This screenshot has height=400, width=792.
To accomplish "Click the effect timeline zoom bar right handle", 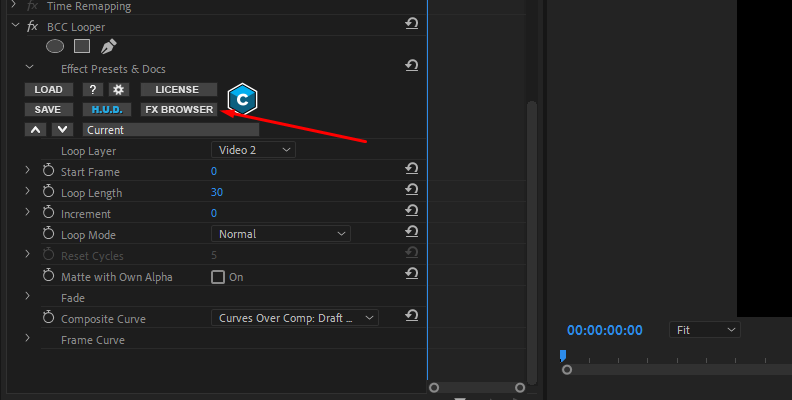I will pyautogui.click(x=520, y=387).
